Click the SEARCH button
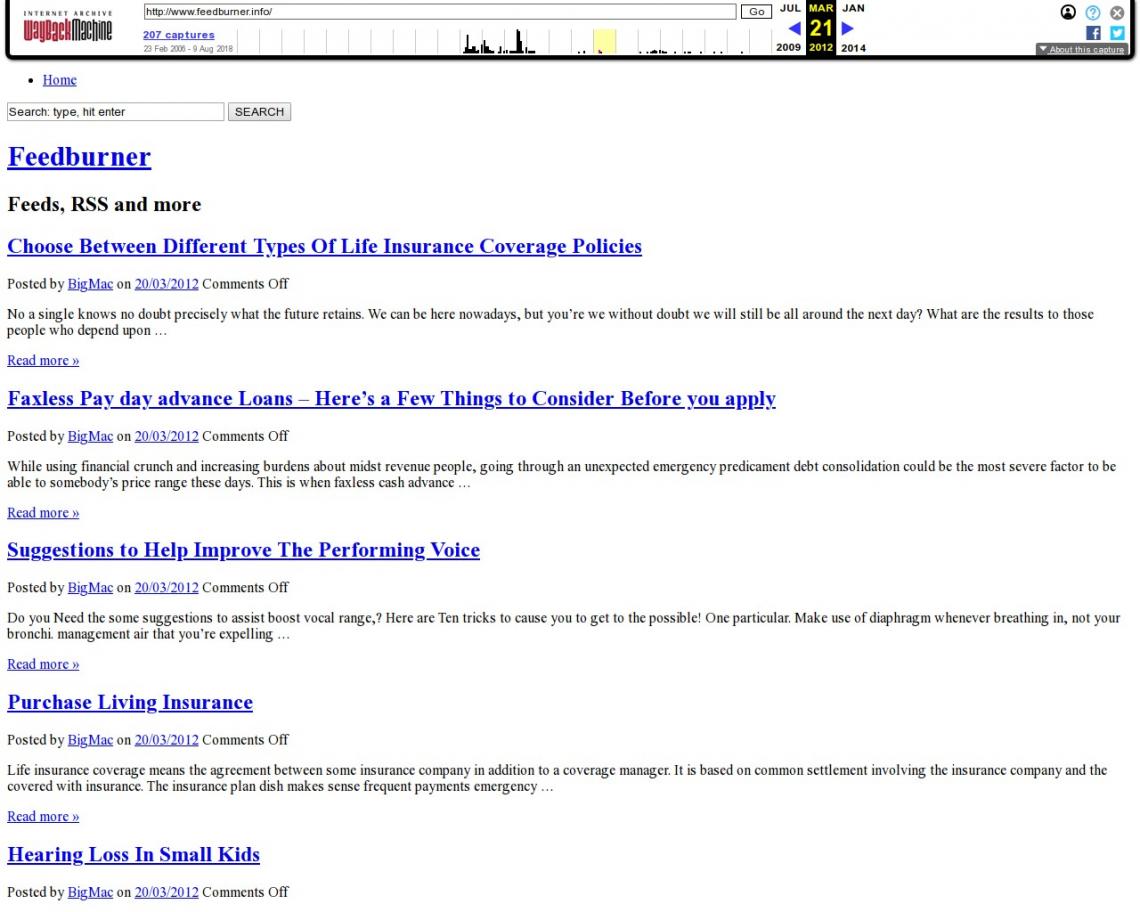Screen dimensions: 1140x912 coord(260,111)
